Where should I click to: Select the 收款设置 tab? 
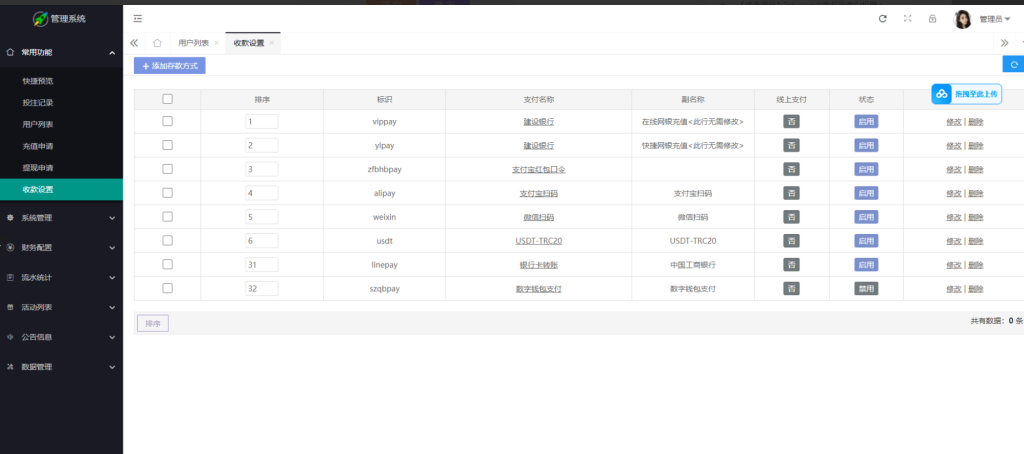coord(249,43)
